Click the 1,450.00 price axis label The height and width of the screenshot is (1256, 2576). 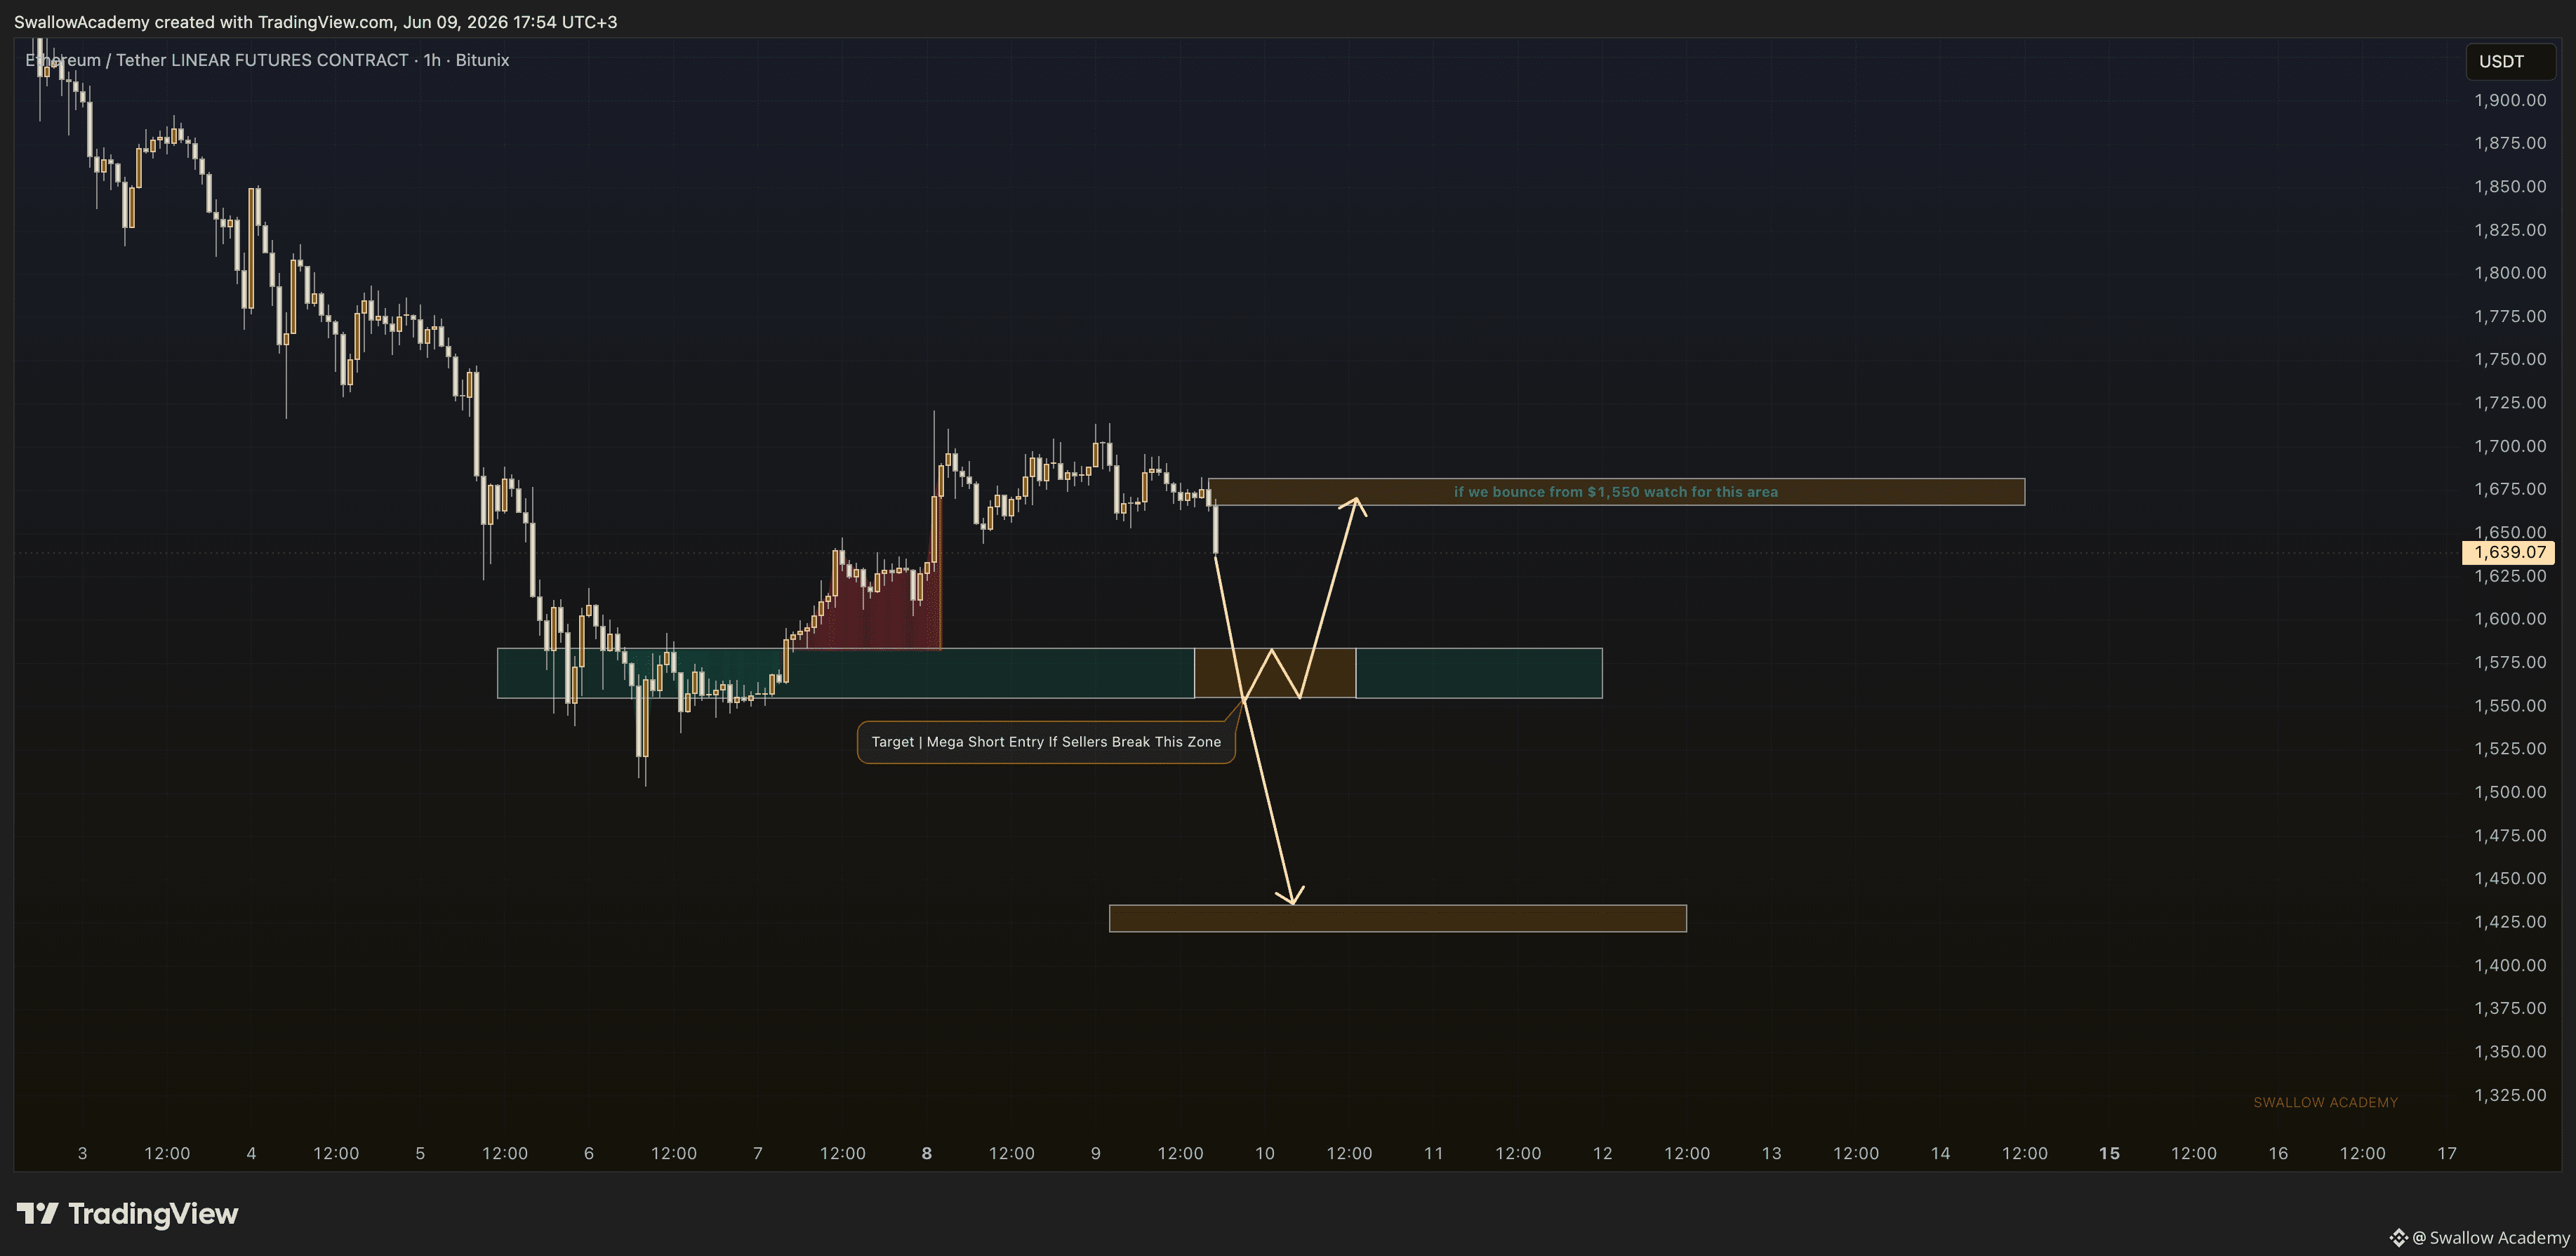(2510, 879)
